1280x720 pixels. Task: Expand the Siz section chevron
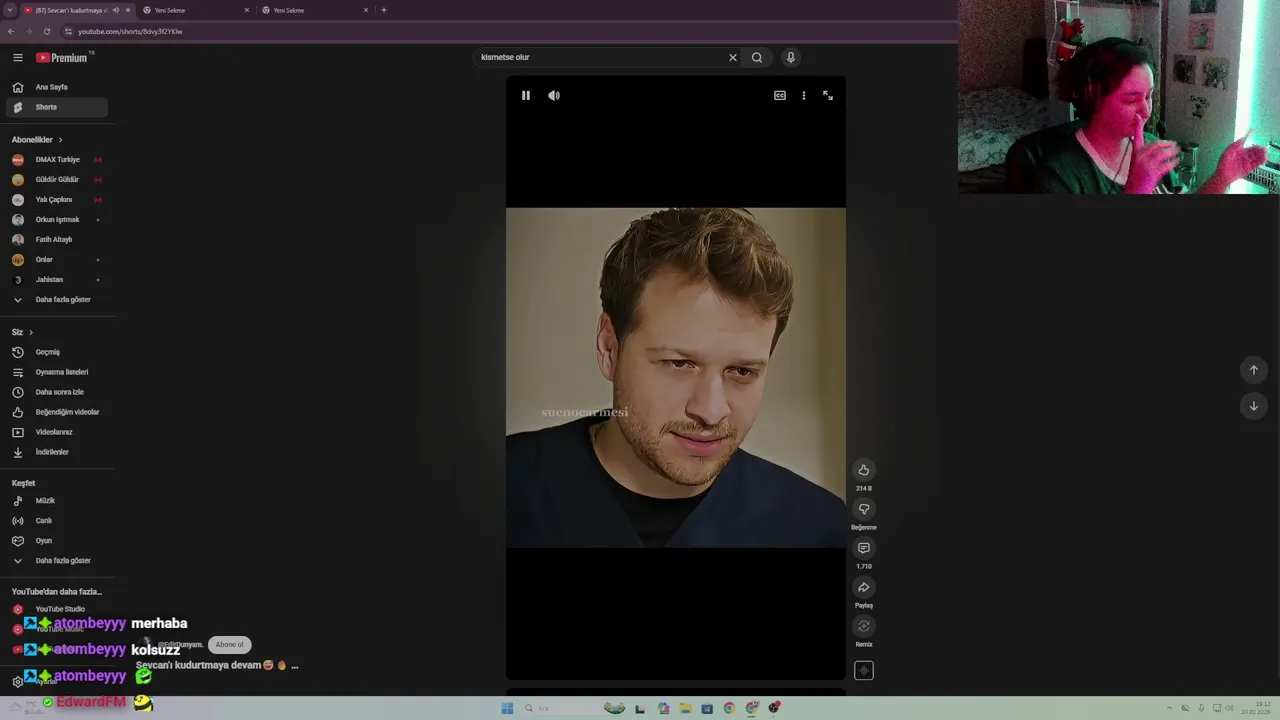pyautogui.click(x=31, y=332)
